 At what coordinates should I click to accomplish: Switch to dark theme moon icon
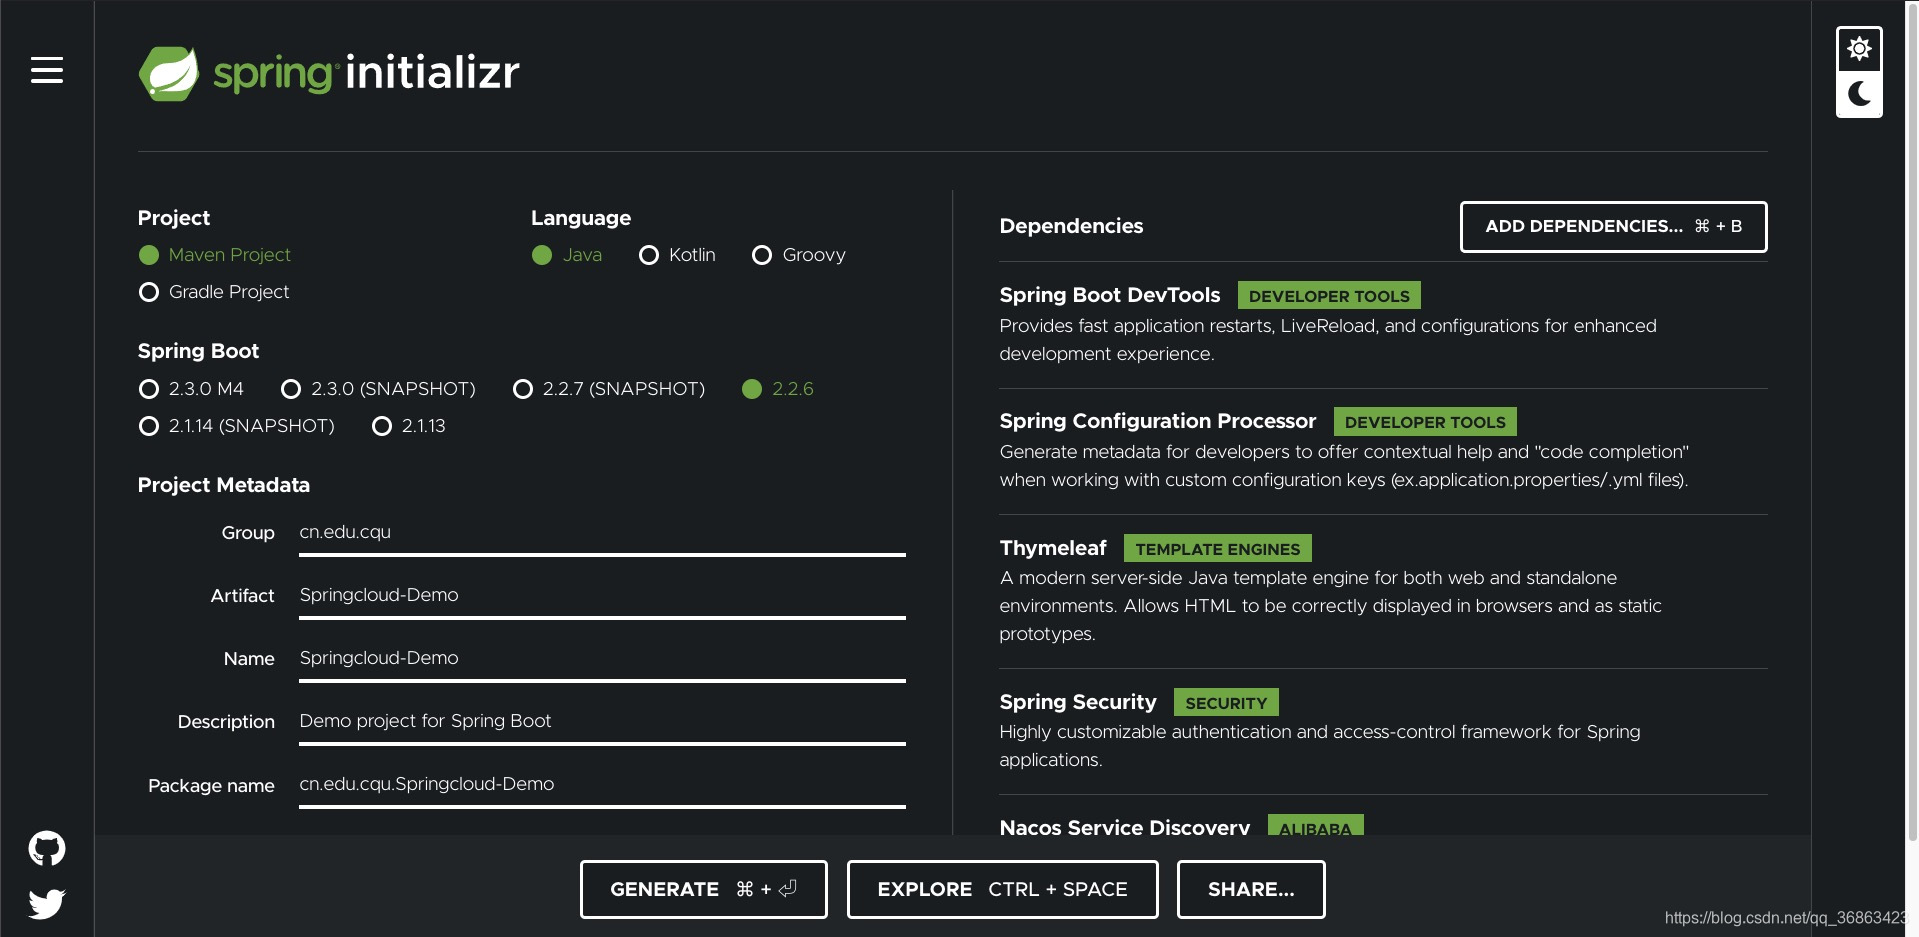(1859, 94)
